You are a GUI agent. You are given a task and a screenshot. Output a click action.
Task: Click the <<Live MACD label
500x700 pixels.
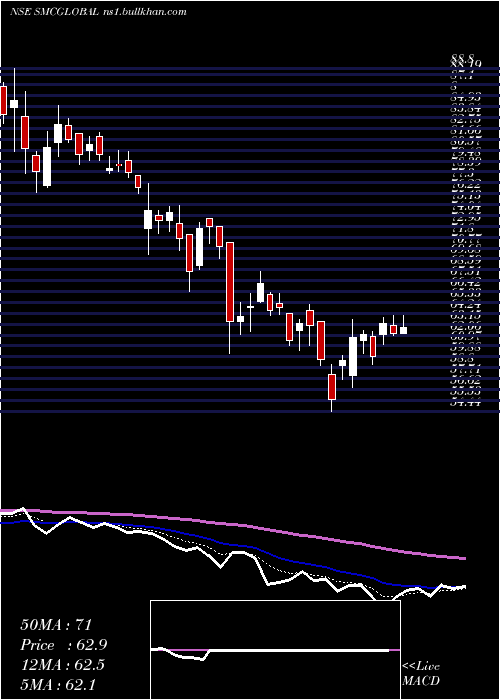point(421,674)
